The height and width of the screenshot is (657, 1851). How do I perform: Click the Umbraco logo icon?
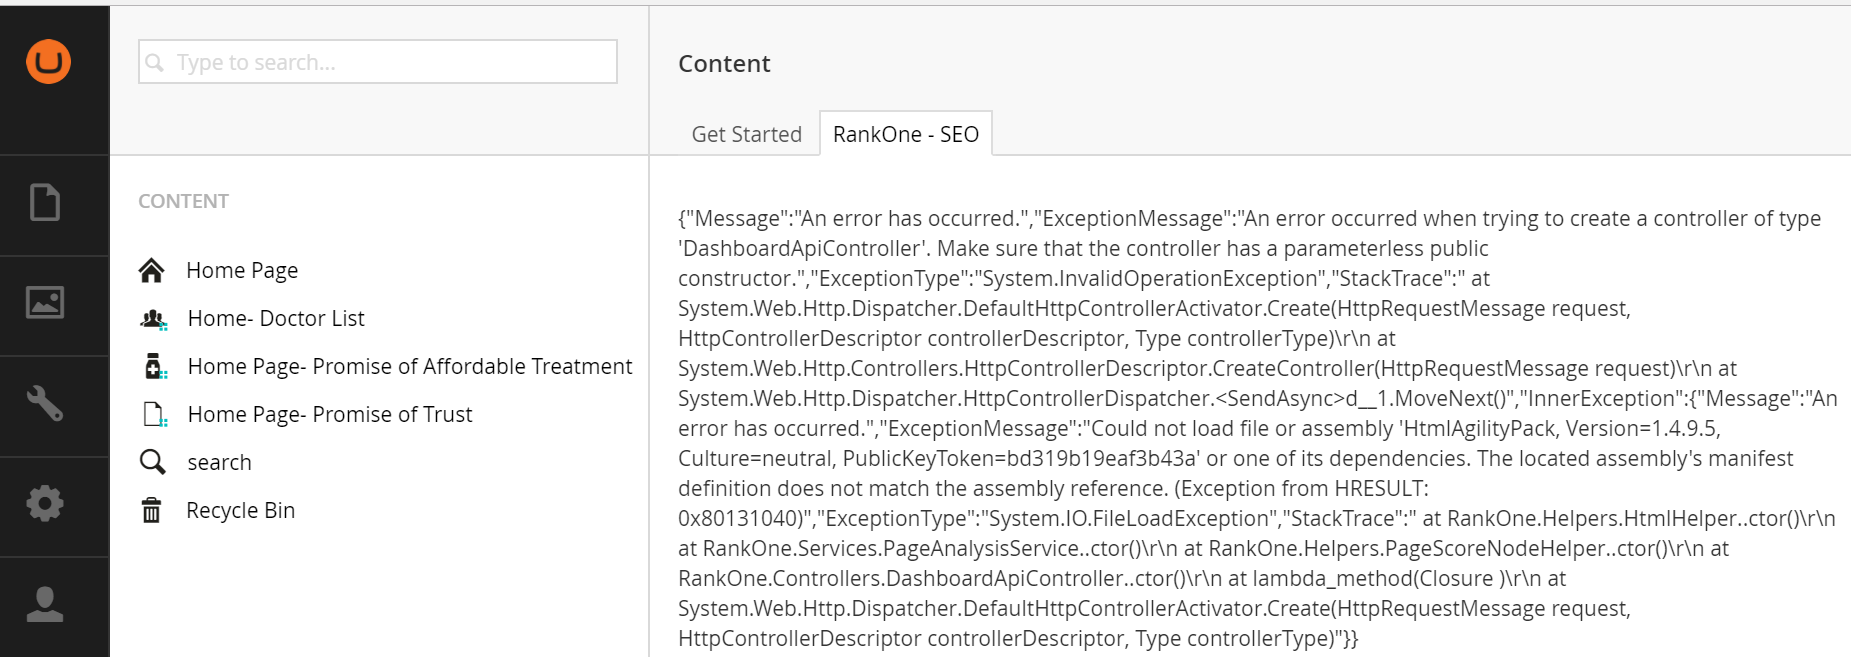[48, 62]
